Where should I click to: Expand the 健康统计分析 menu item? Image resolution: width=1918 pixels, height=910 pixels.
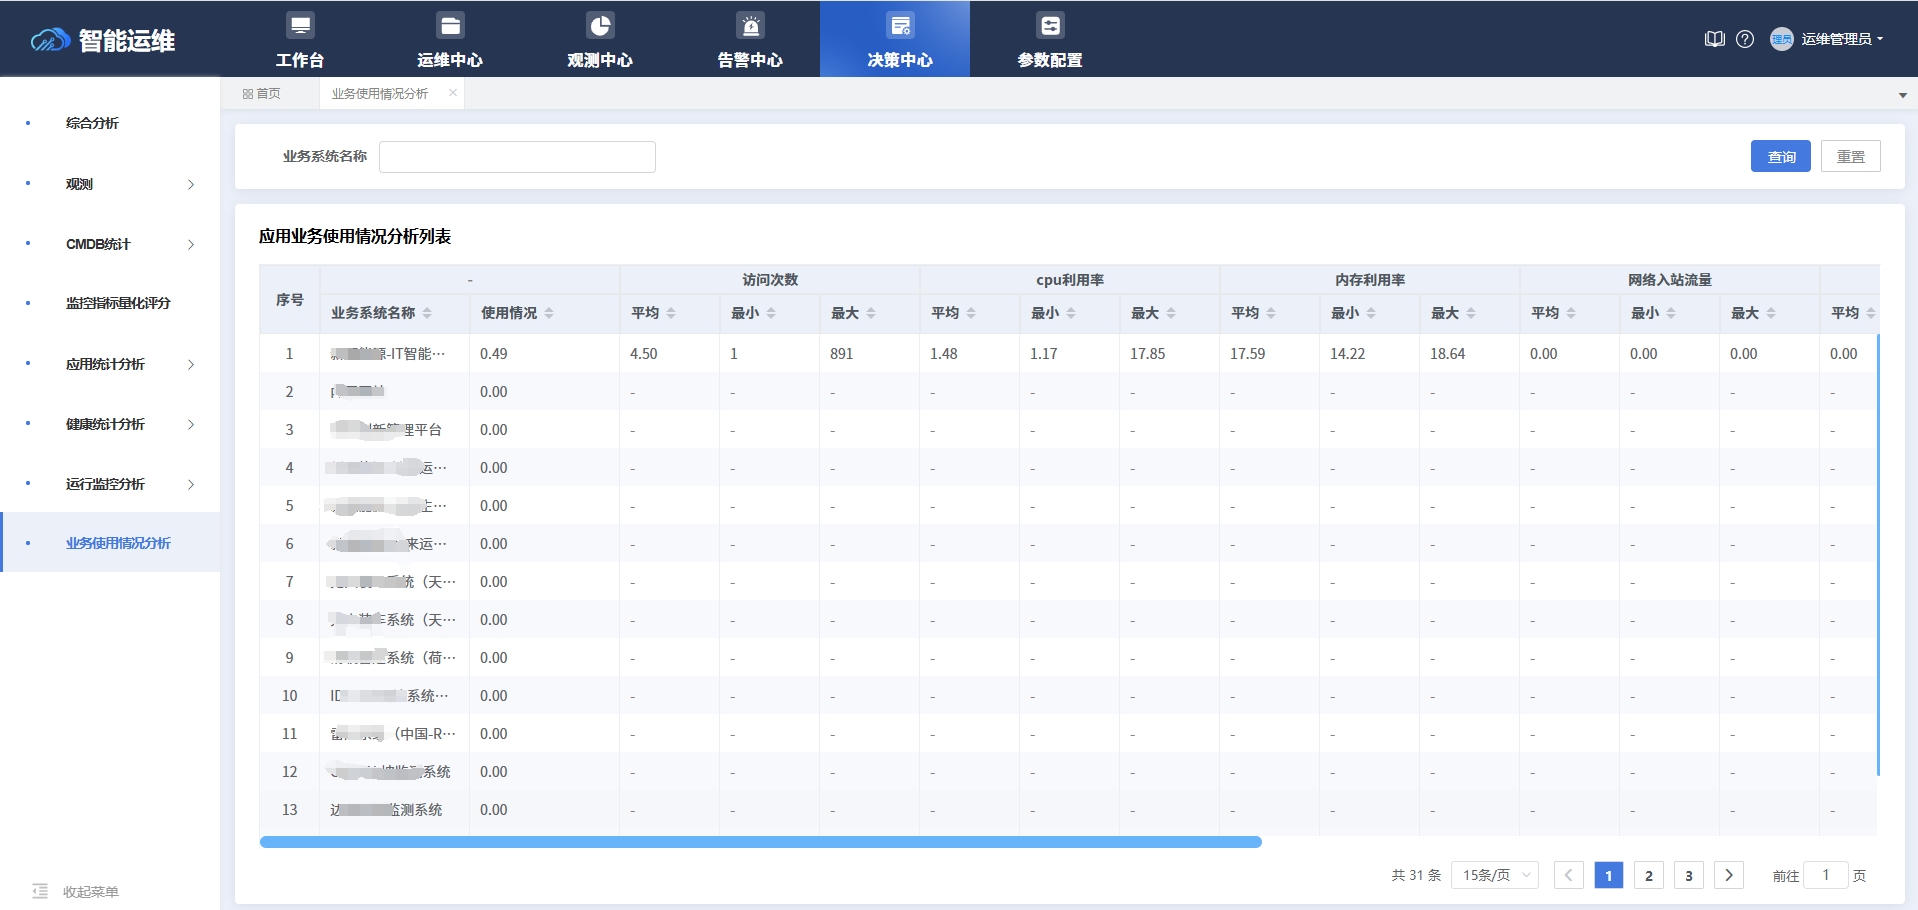(110, 424)
